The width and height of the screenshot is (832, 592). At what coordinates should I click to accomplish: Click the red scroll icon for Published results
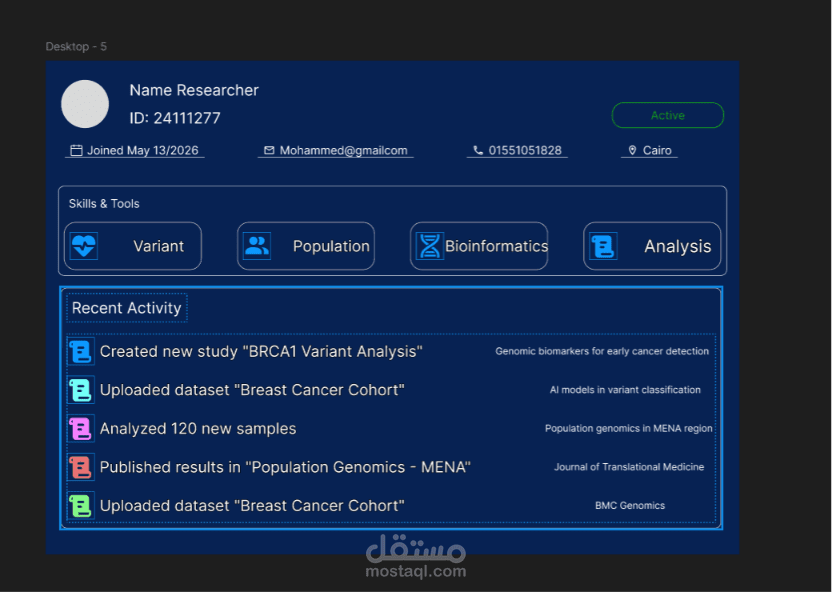(x=81, y=467)
